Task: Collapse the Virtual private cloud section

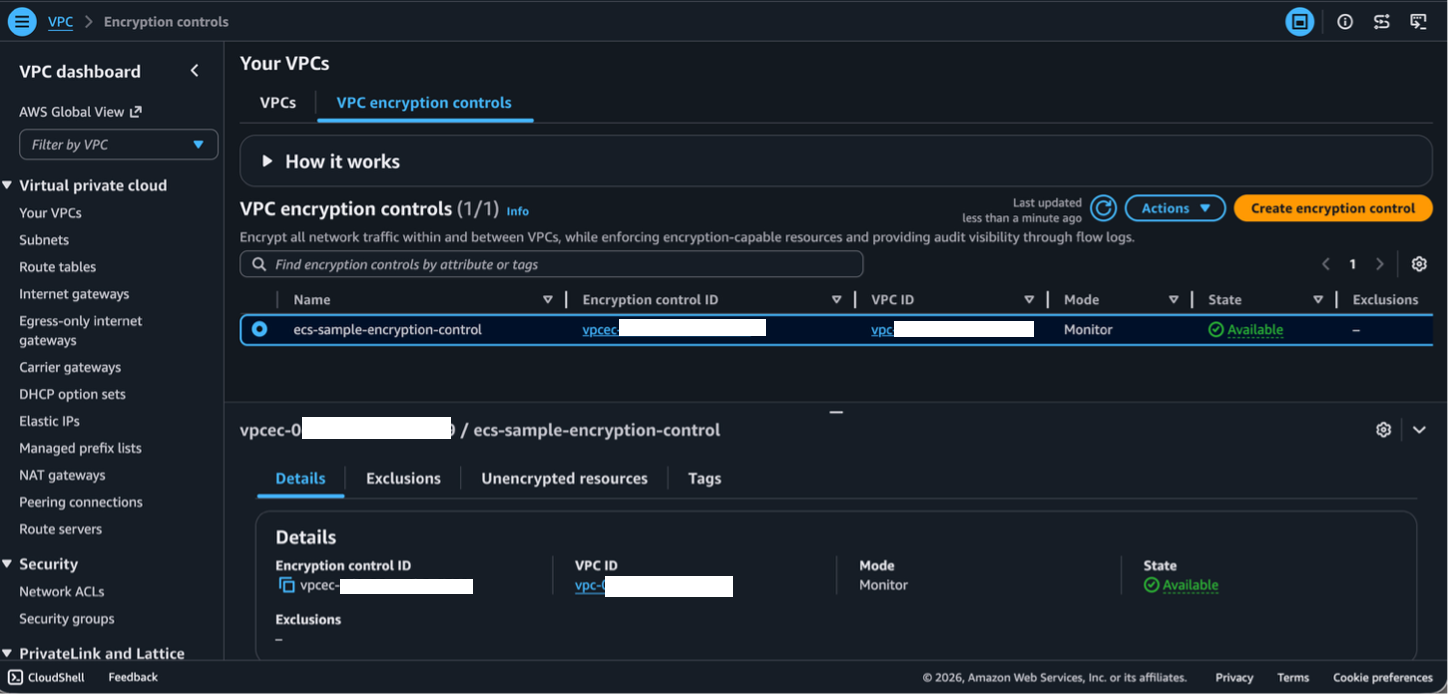Action: (x=7, y=185)
